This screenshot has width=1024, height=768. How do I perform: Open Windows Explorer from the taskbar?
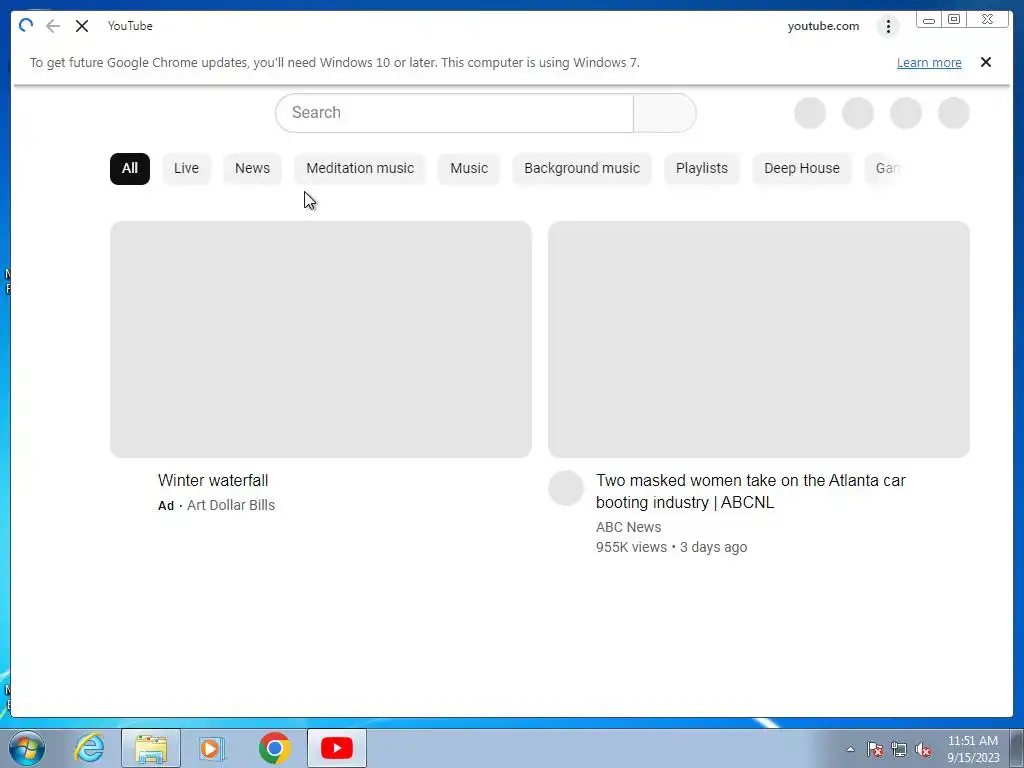[x=151, y=748]
